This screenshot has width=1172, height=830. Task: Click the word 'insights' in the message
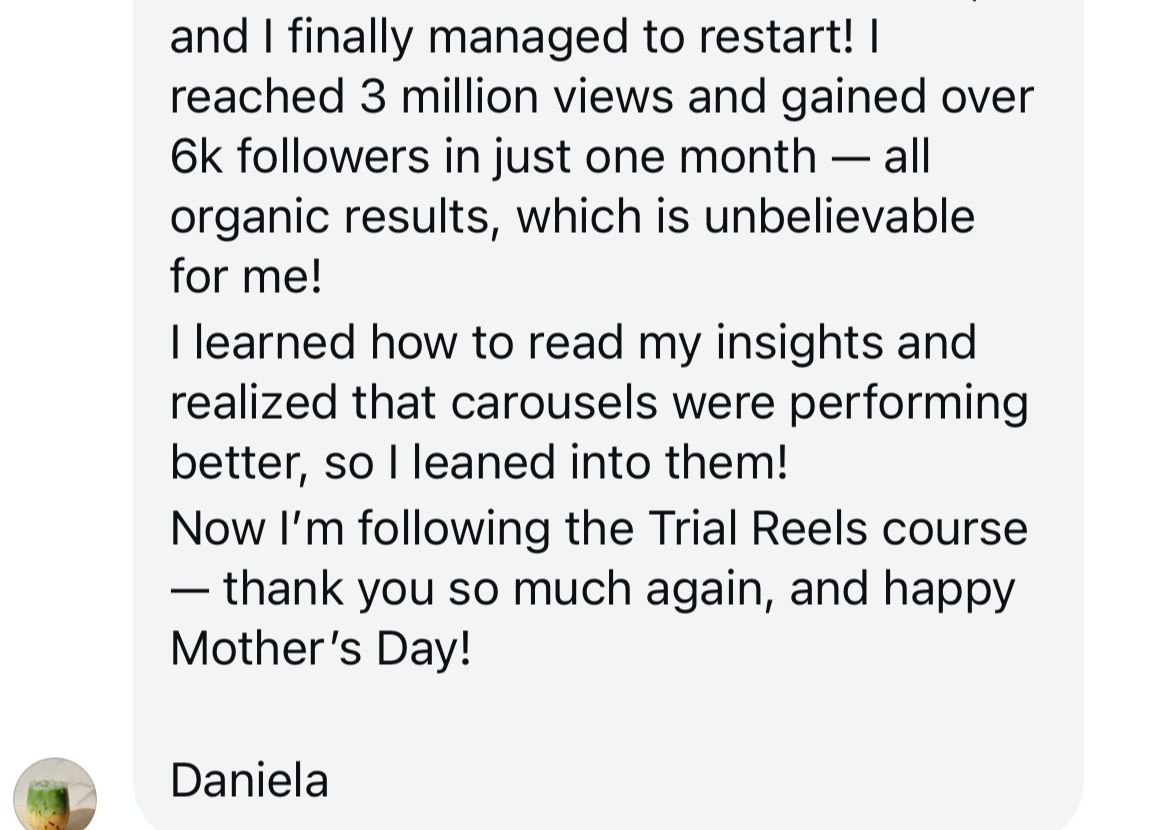tap(799, 344)
